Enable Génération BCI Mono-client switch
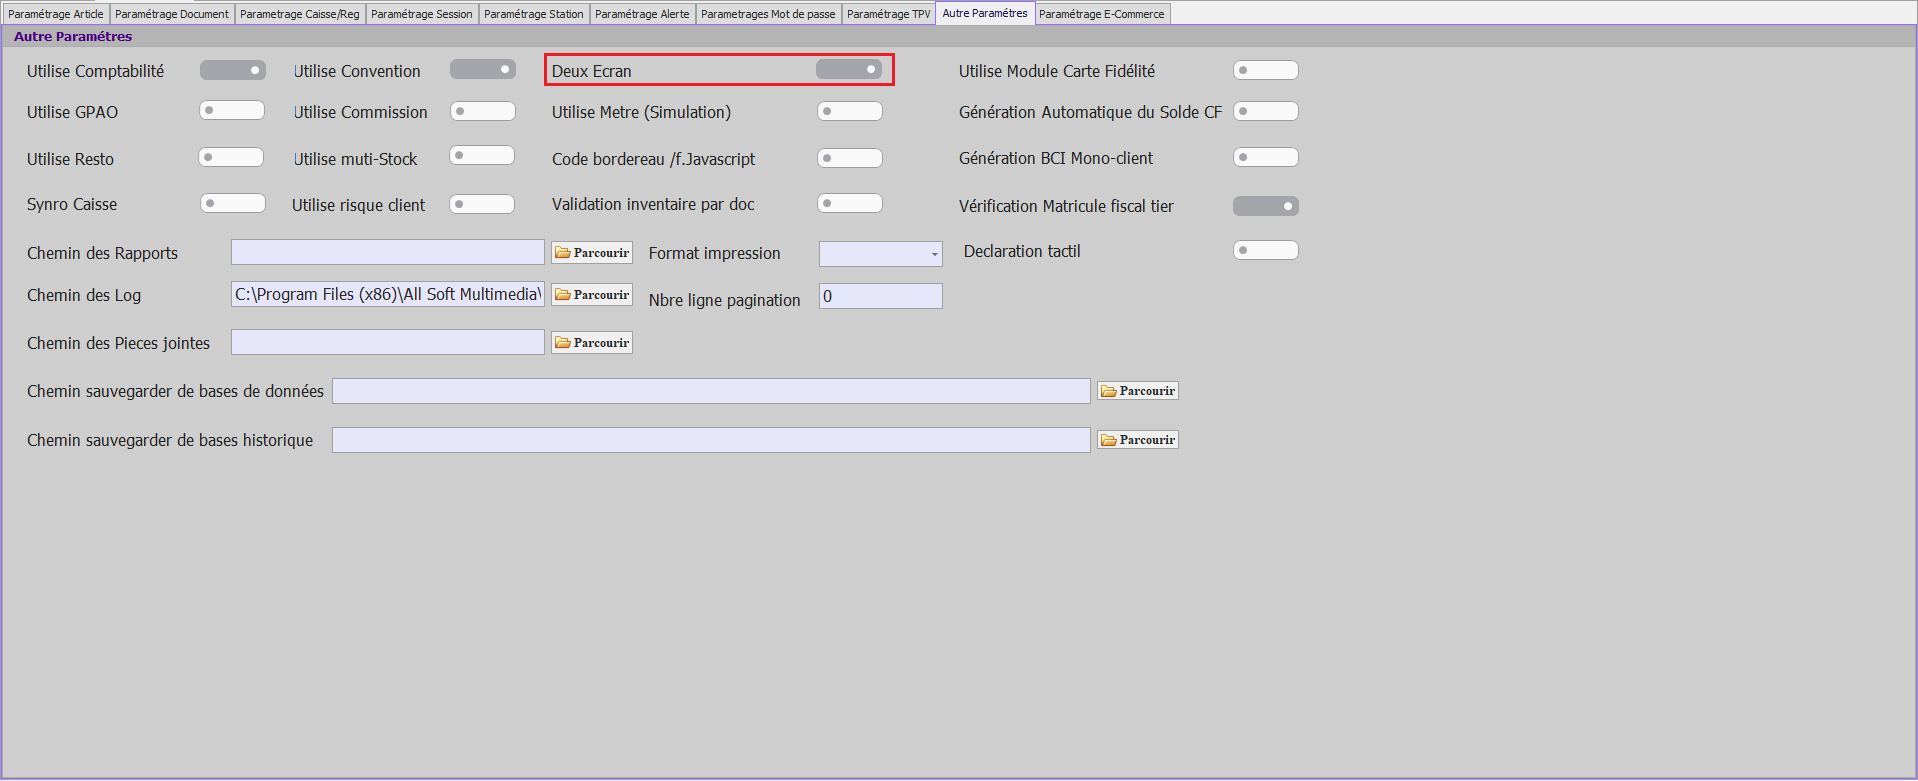 pos(1266,157)
